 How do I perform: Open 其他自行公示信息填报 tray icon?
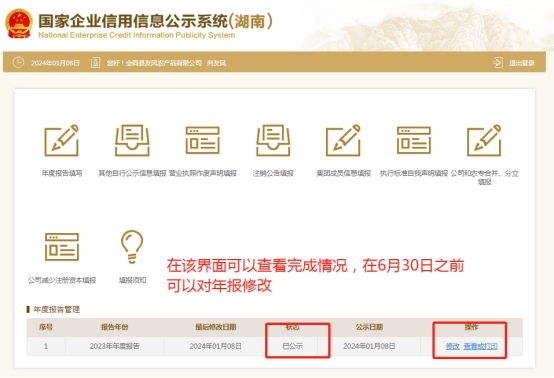coord(132,140)
